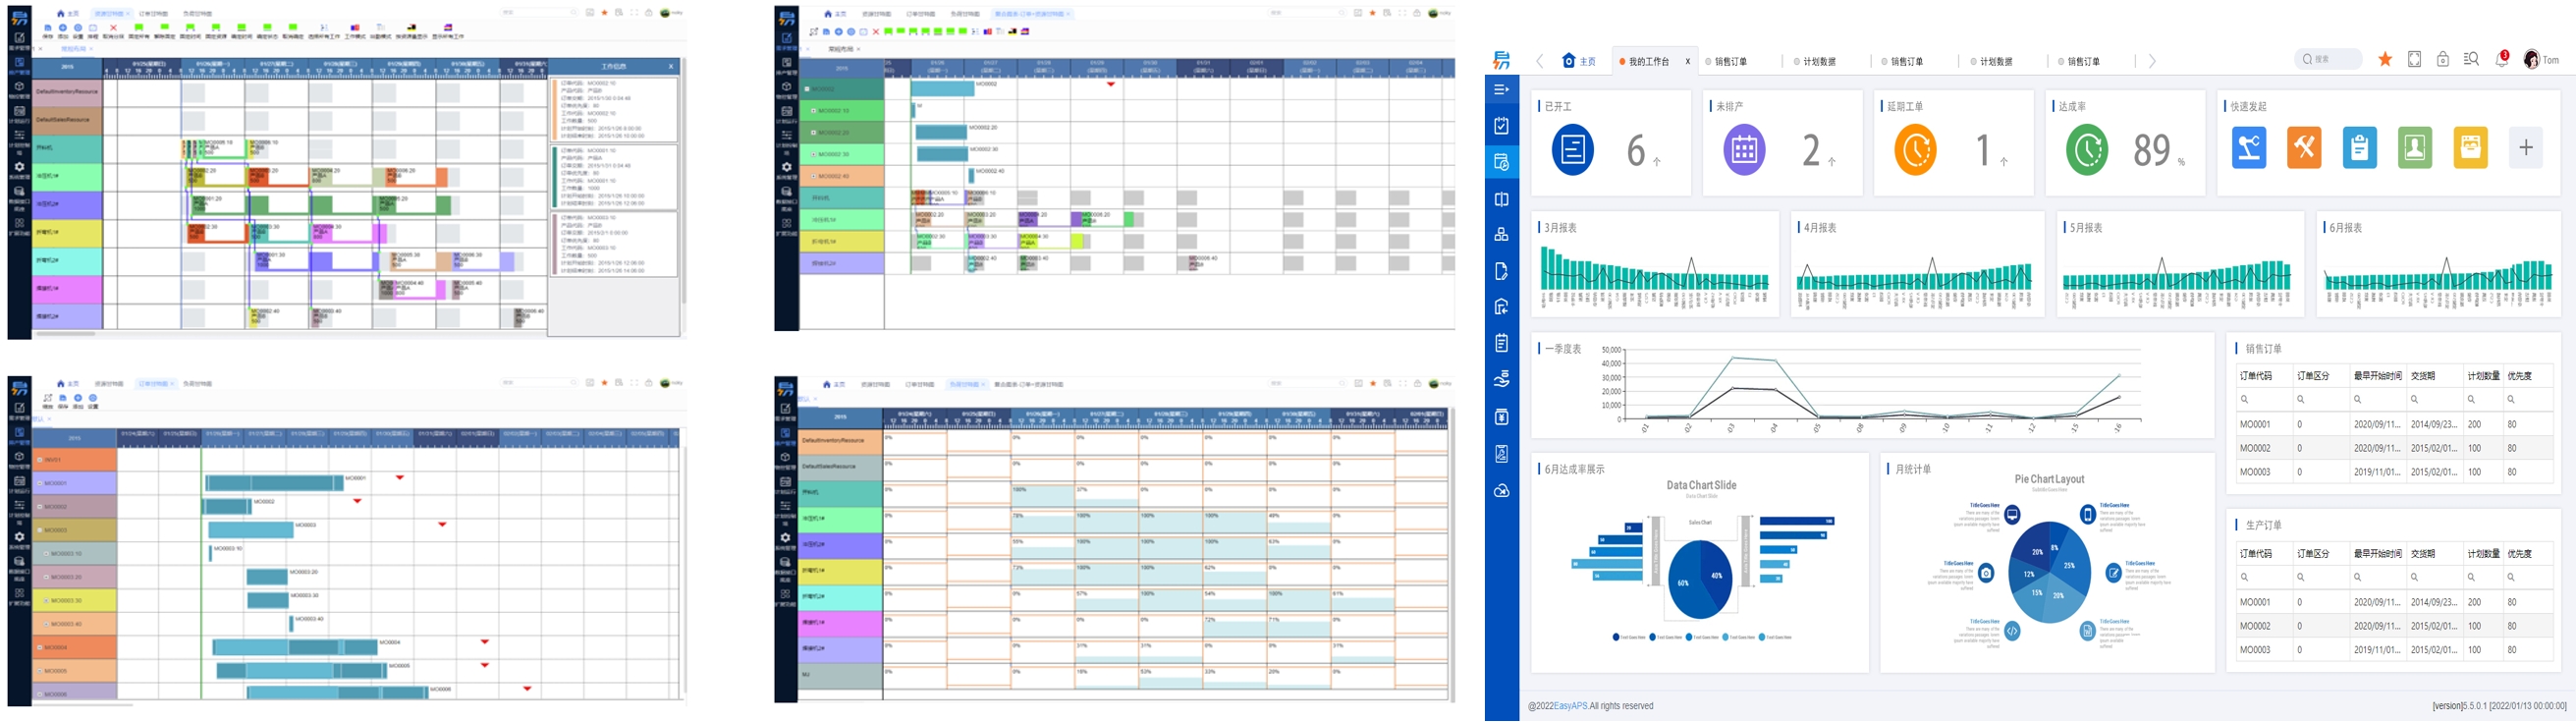
Task: Collapse the MO0003 row in order Gantt
Action: (40, 530)
